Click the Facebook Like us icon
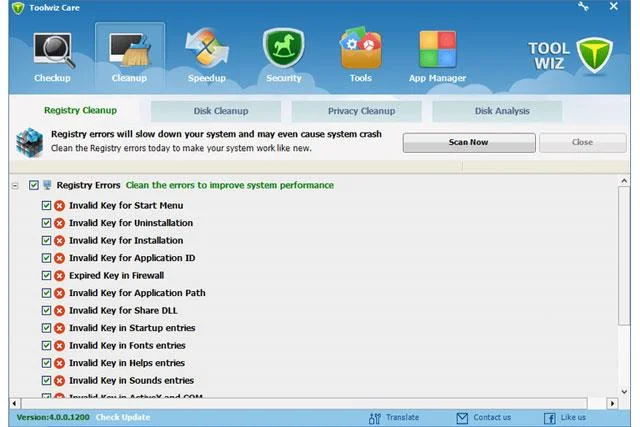Image resolution: width=640 pixels, height=427 pixels. [x=549, y=418]
